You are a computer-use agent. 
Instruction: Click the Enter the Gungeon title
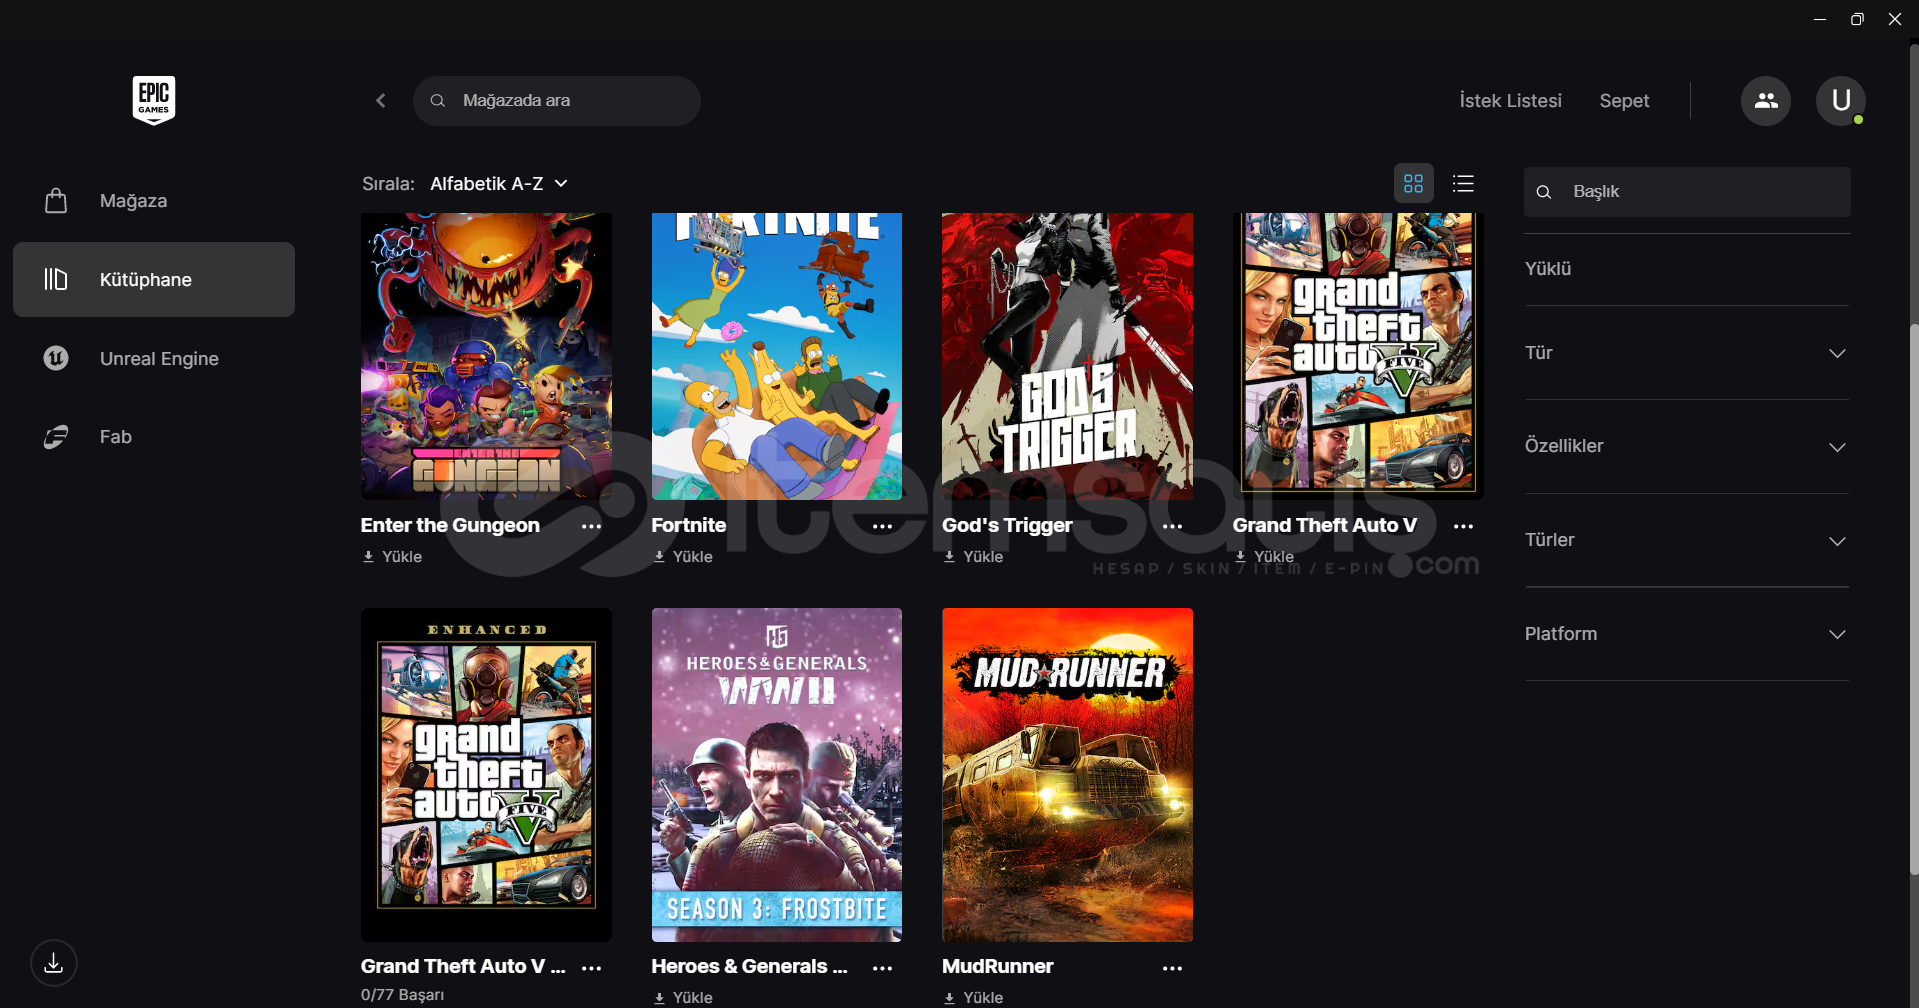pos(450,526)
